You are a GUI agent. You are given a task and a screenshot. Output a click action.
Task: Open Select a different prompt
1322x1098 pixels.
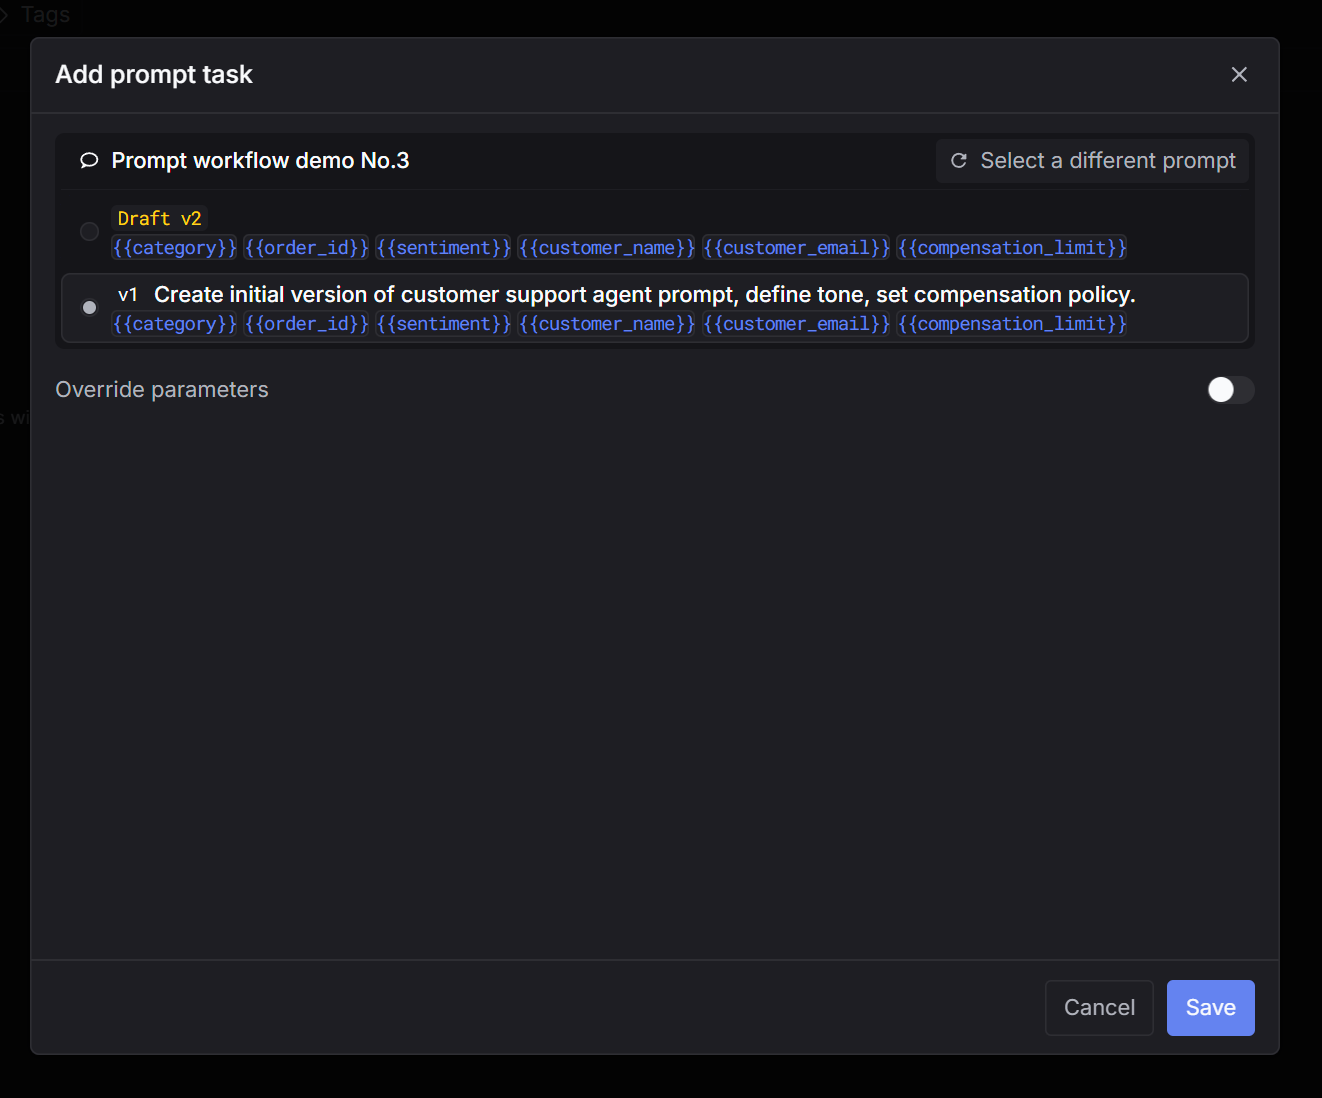1091,160
